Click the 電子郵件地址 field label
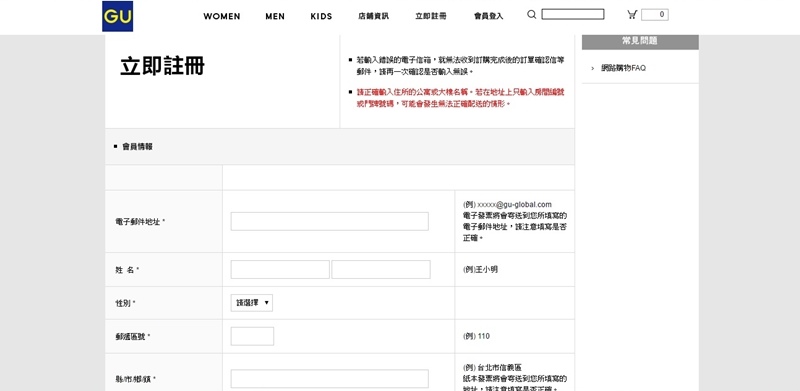This screenshot has height=391, width=800. click(140, 222)
